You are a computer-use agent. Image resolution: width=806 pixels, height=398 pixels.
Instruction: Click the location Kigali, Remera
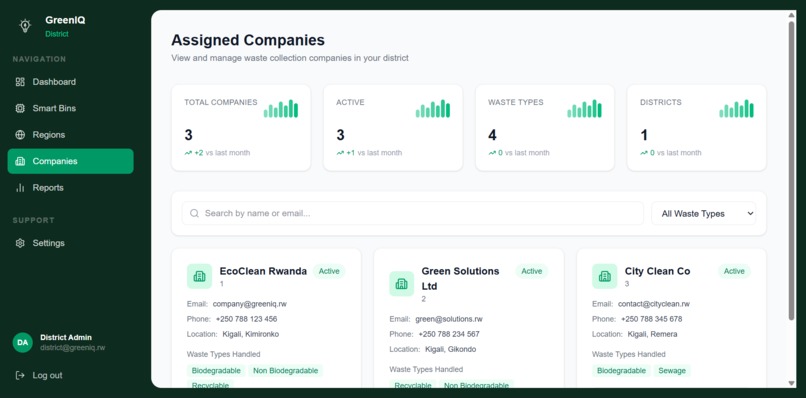tap(652, 334)
